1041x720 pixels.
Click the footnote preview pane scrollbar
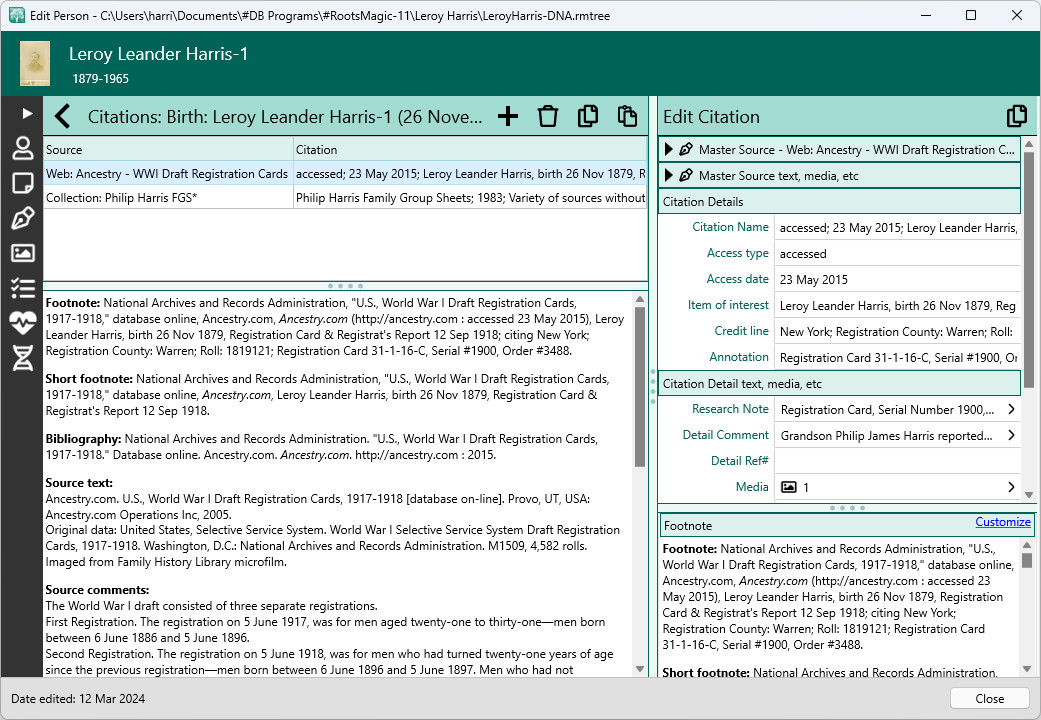640,387
